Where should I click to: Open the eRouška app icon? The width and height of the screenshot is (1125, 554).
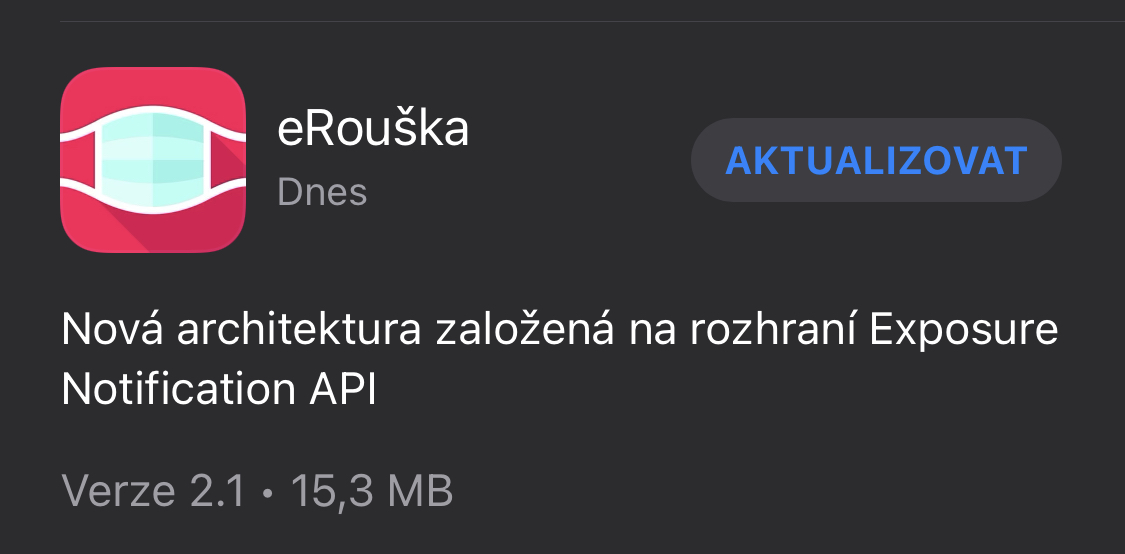153,159
